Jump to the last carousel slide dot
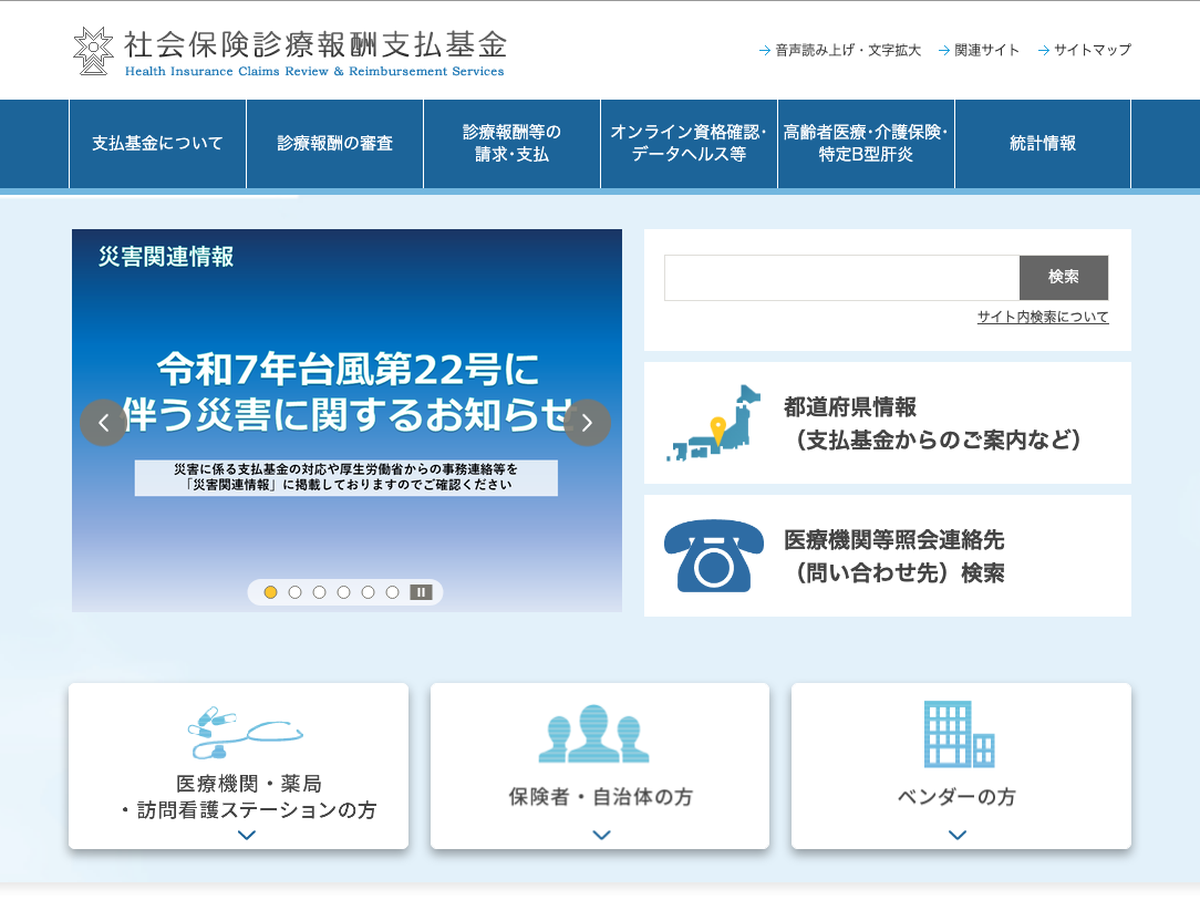This screenshot has width=1200, height=900. 392,592
